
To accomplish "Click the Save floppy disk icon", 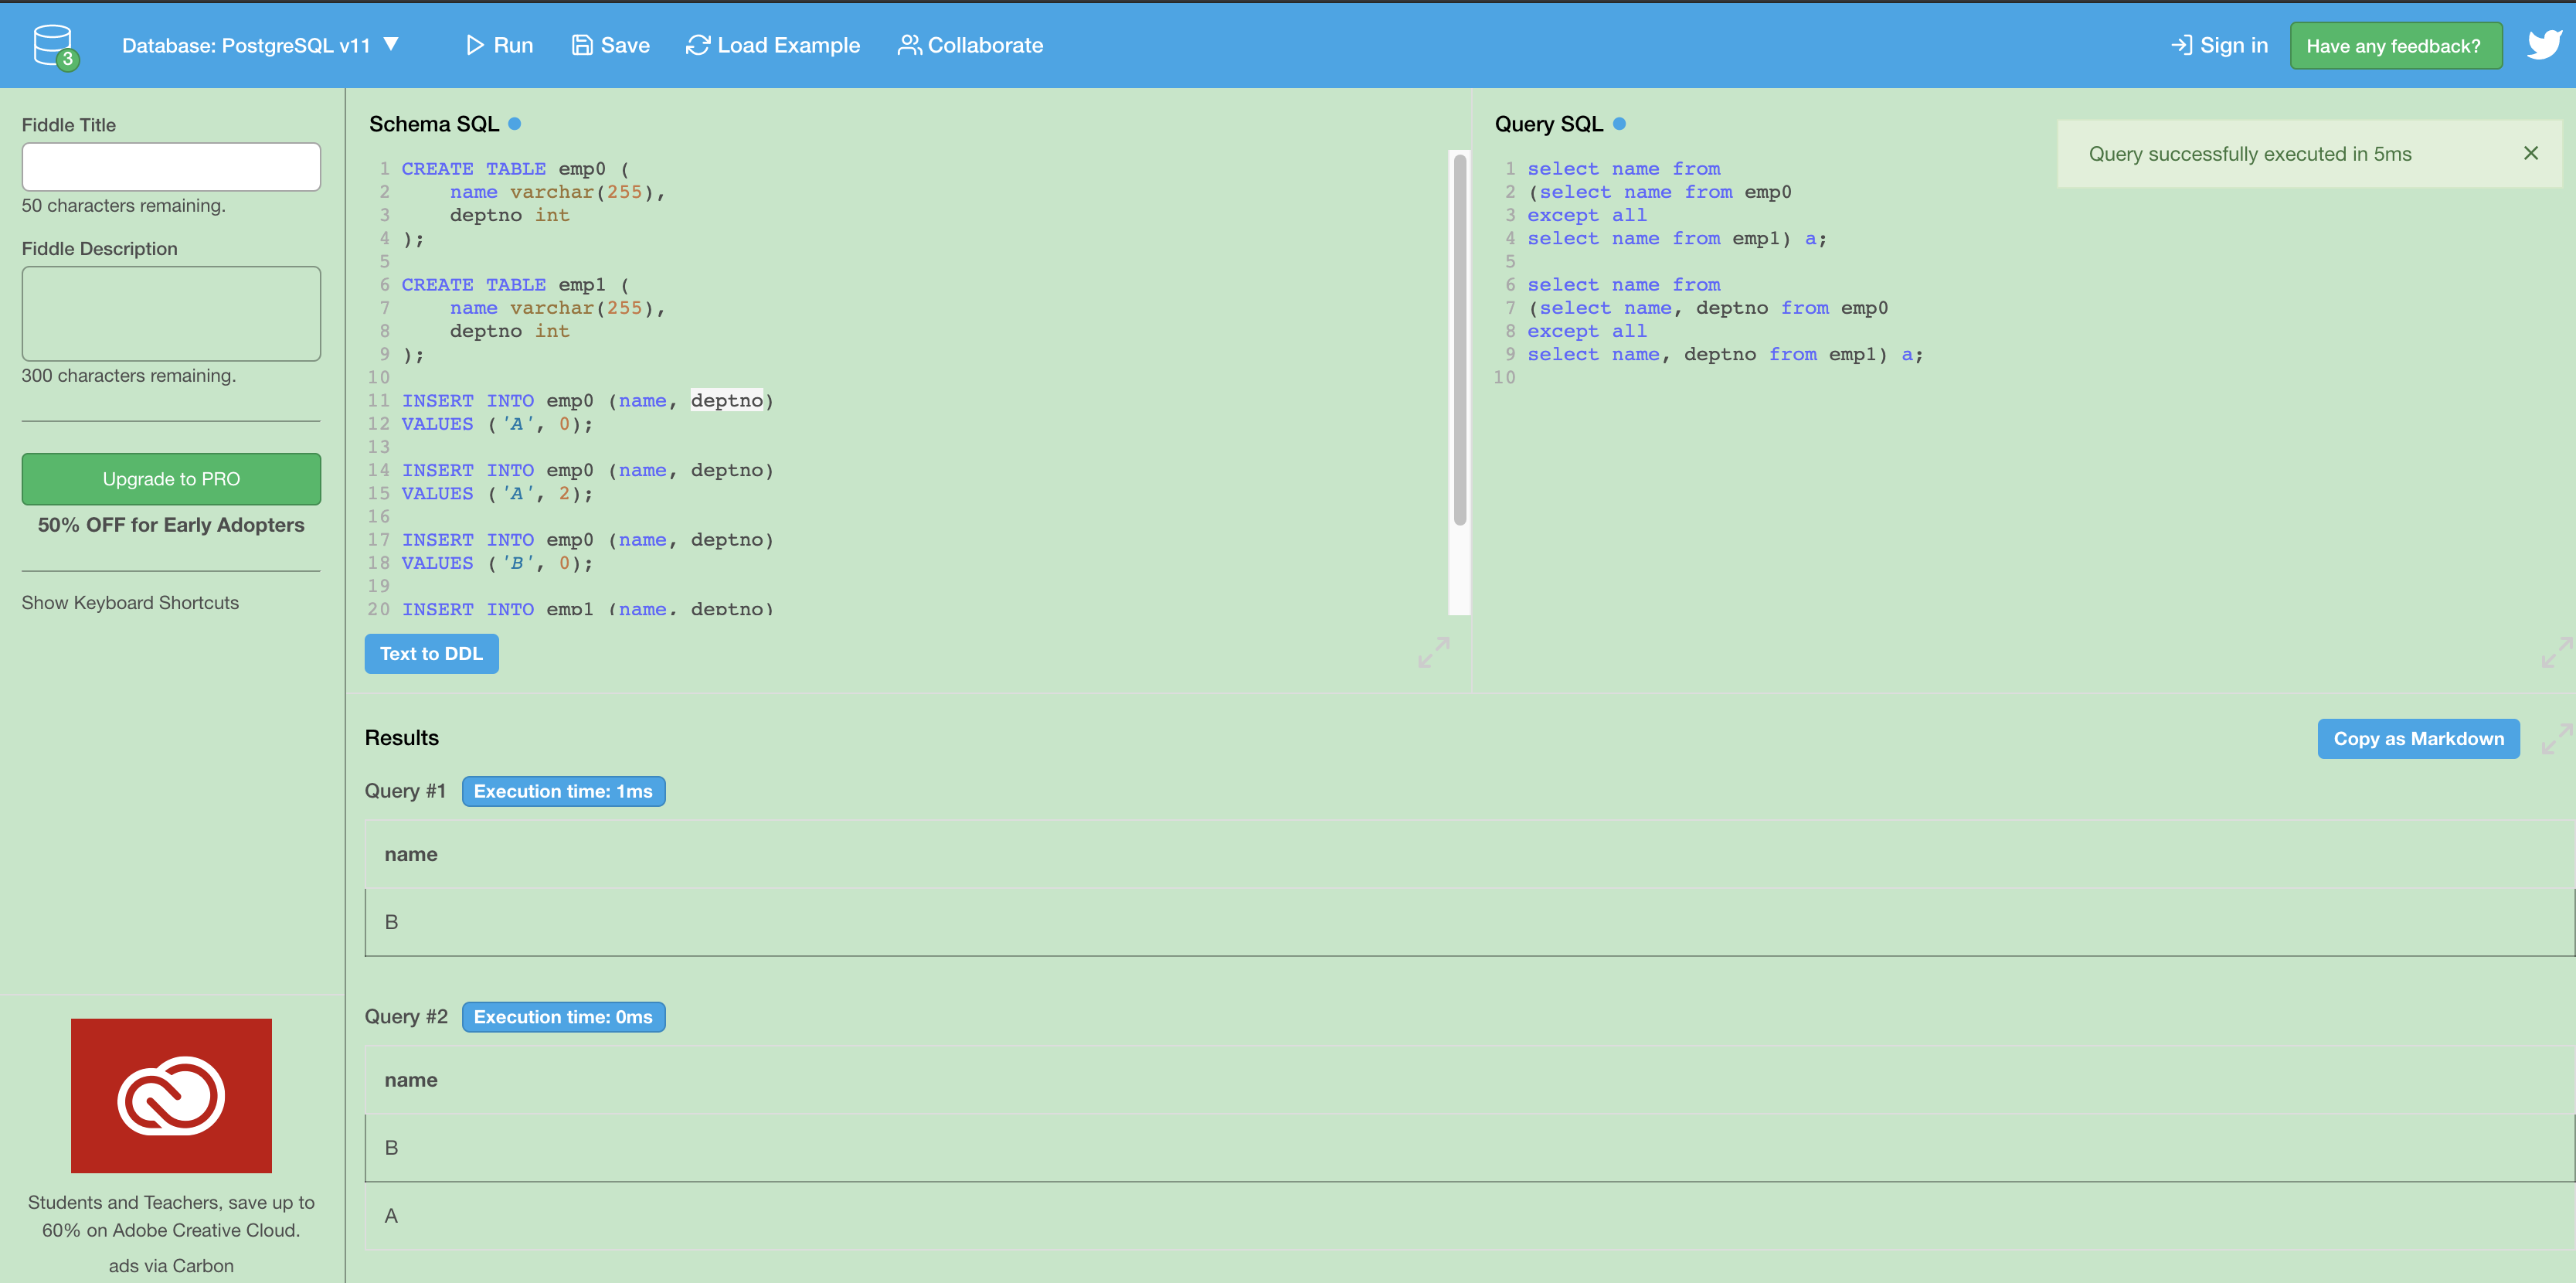I will point(582,45).
